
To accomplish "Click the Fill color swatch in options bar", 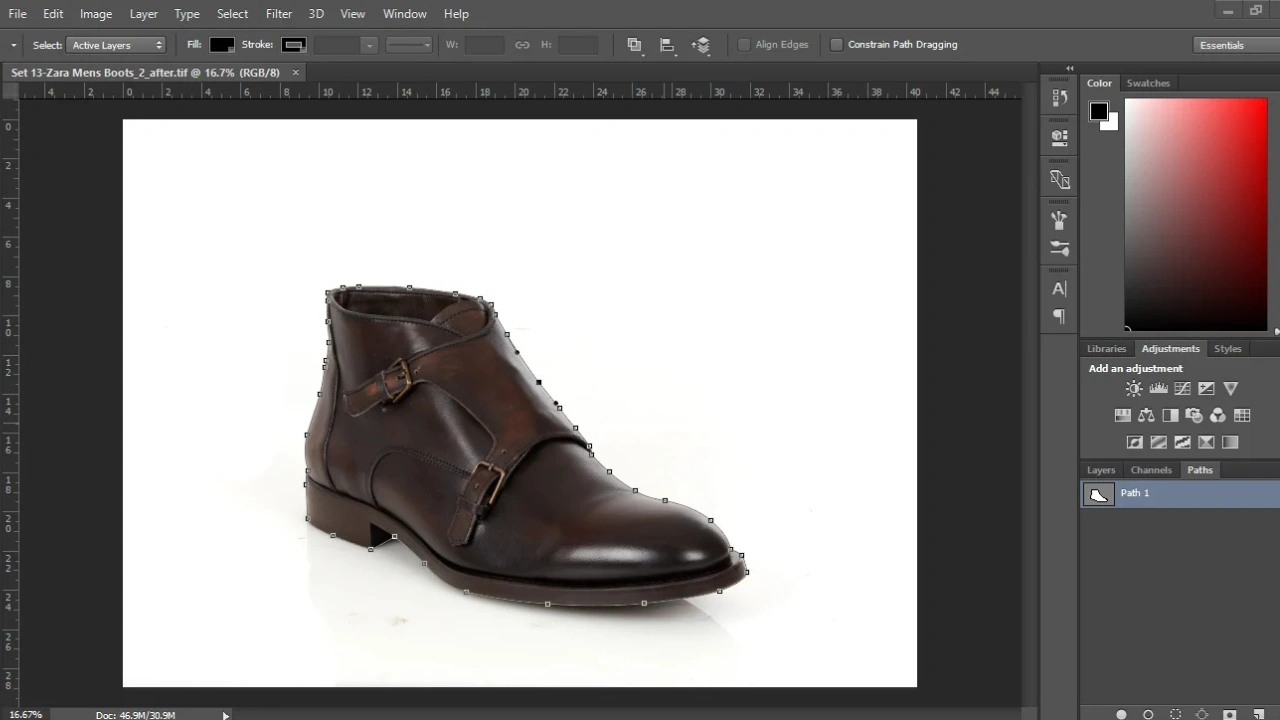I will 222,45.
